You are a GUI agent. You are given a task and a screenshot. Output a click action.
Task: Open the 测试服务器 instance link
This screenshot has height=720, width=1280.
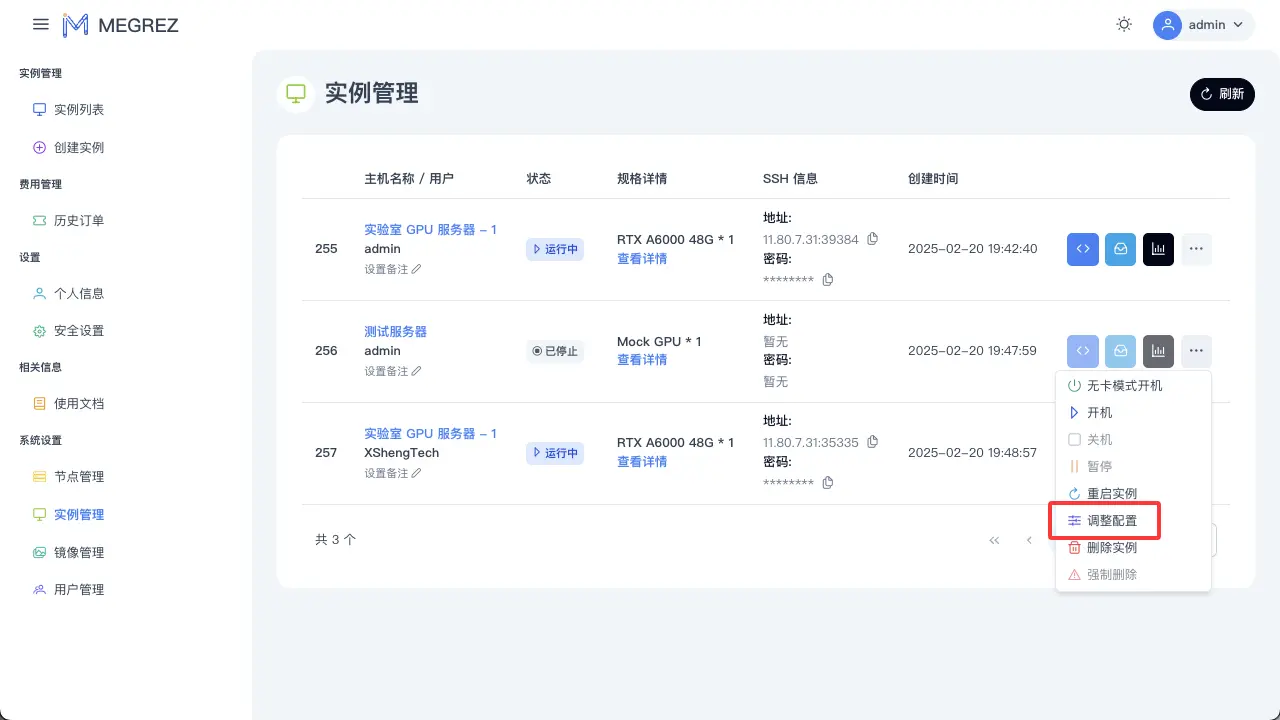(395, 331)
